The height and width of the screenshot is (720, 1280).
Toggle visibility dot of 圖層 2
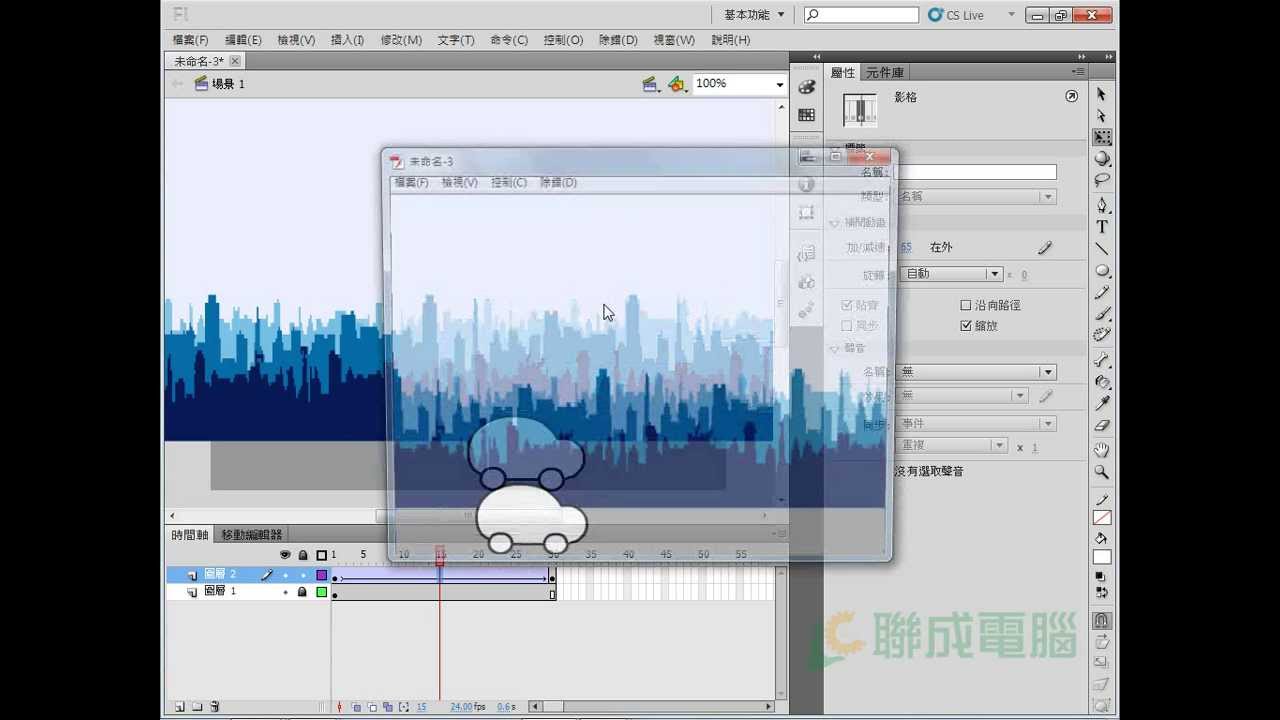(285, 576)
